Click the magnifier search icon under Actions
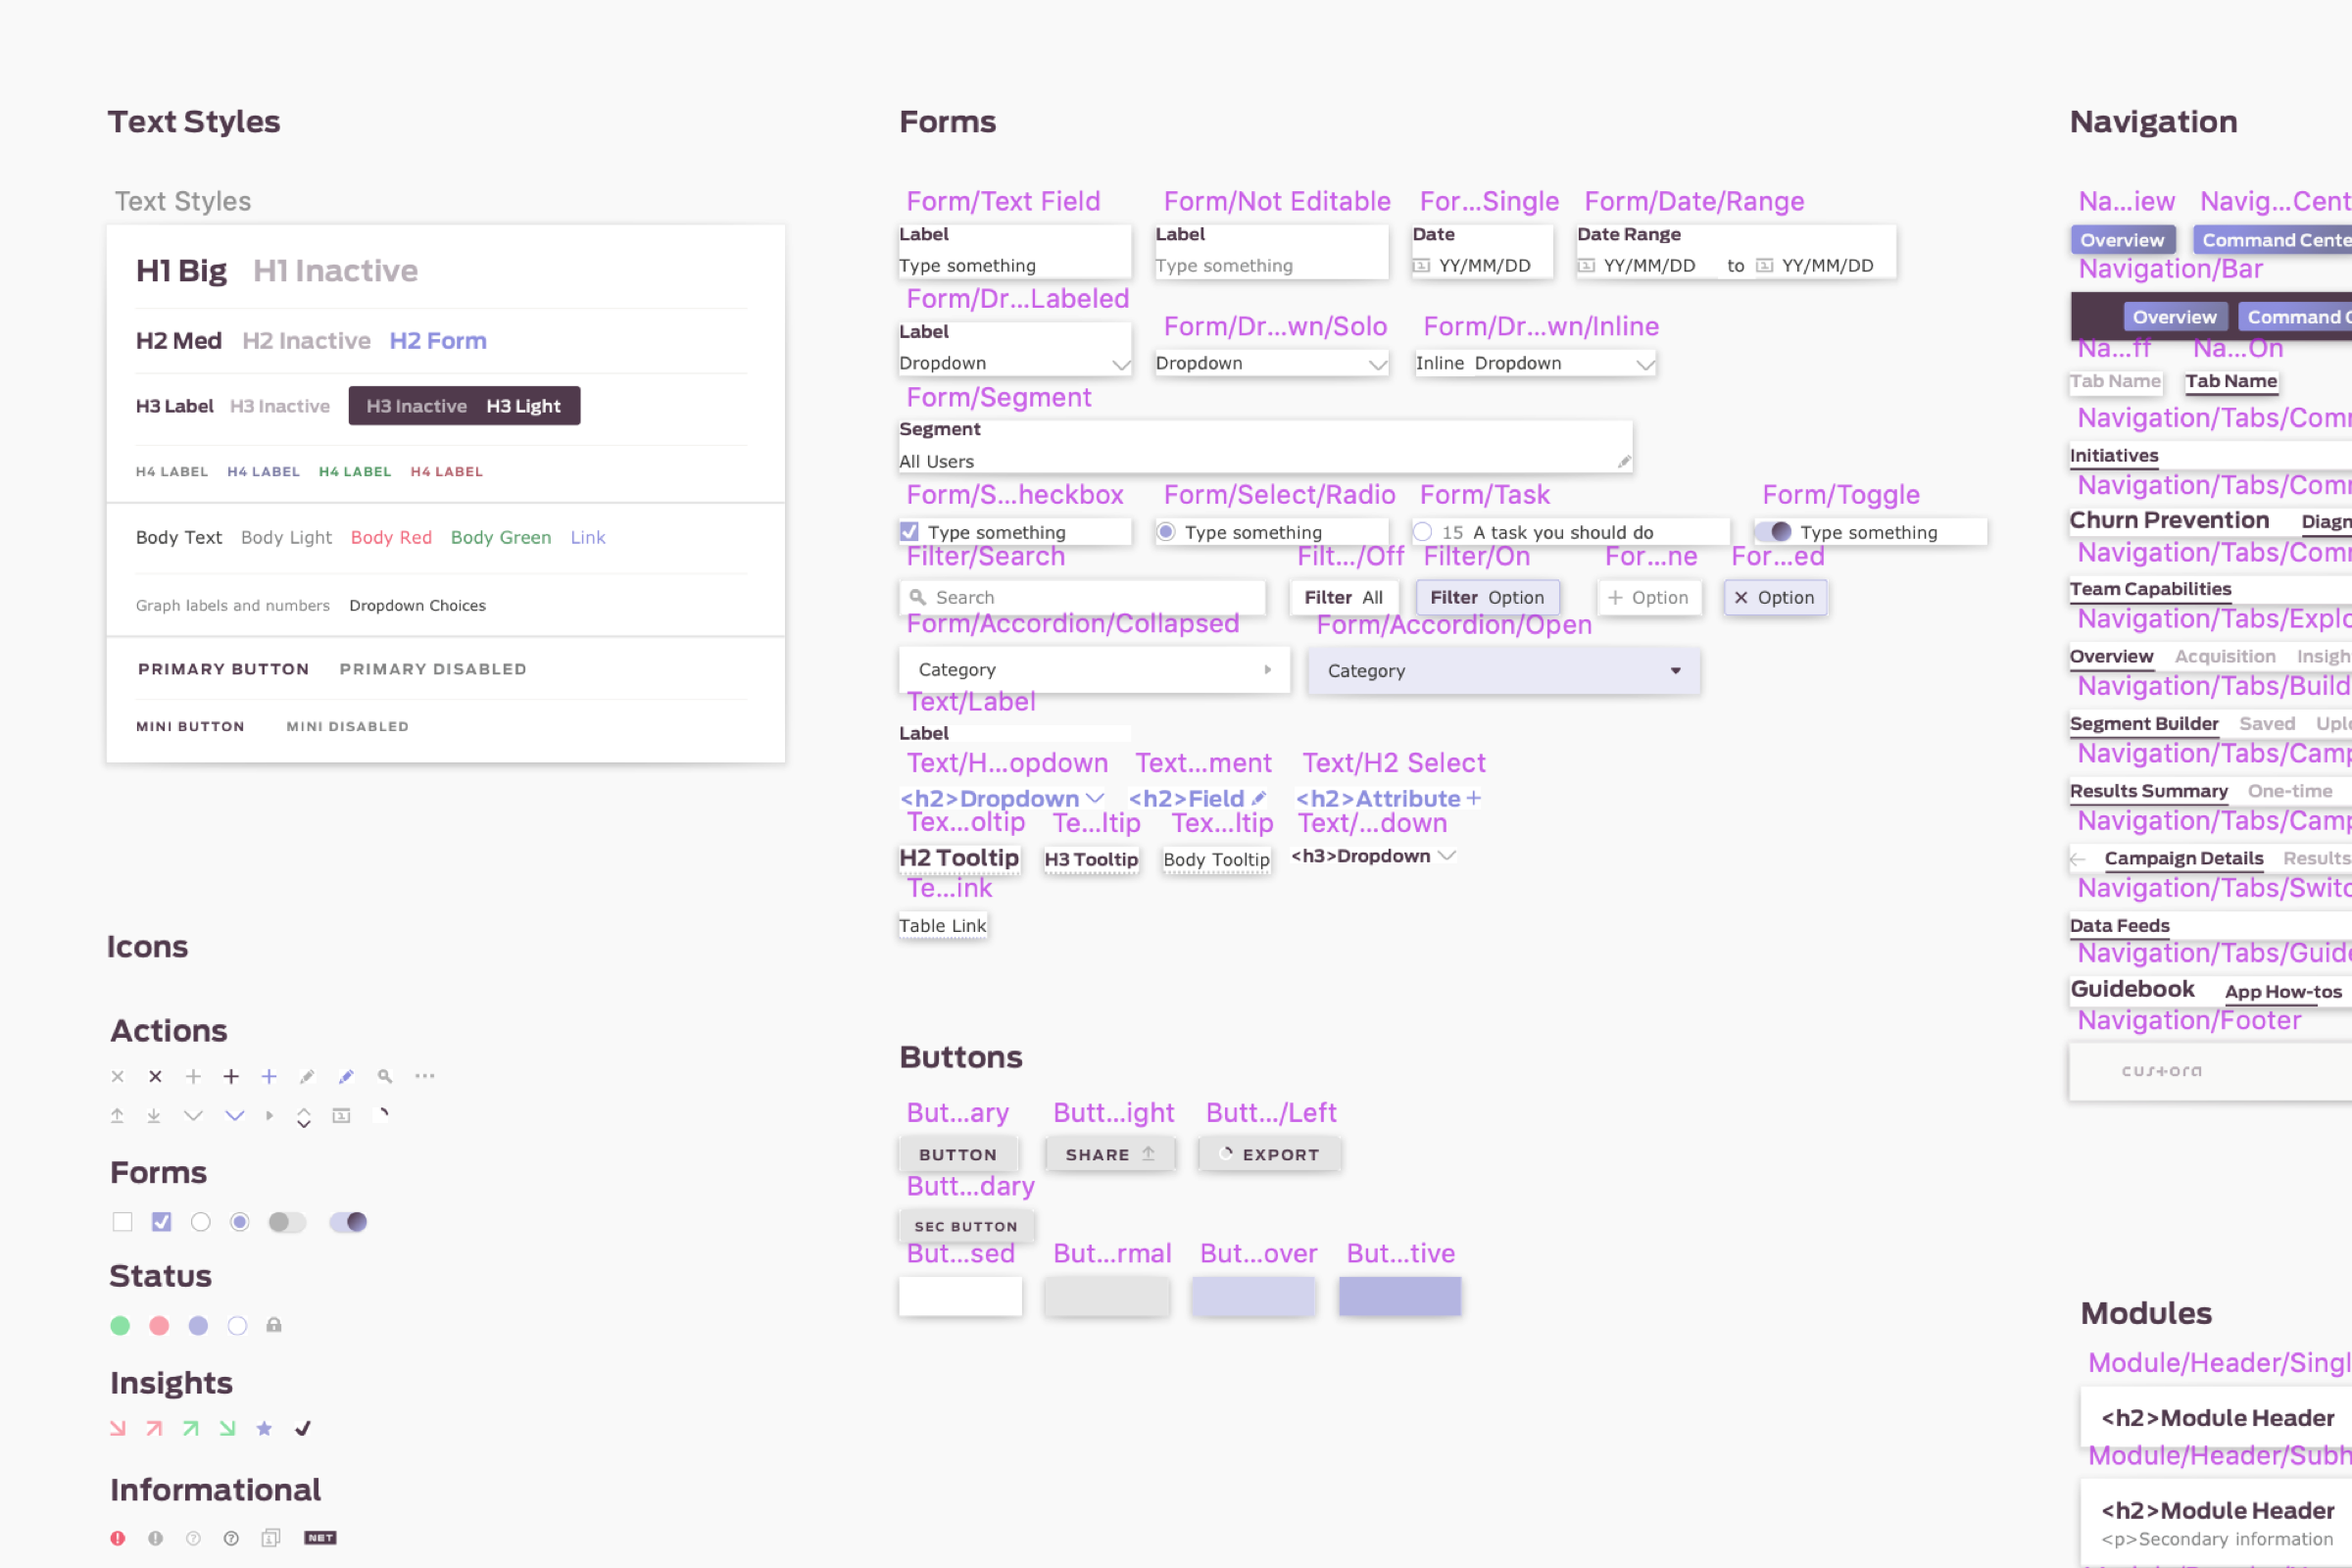 (384, 1076)
